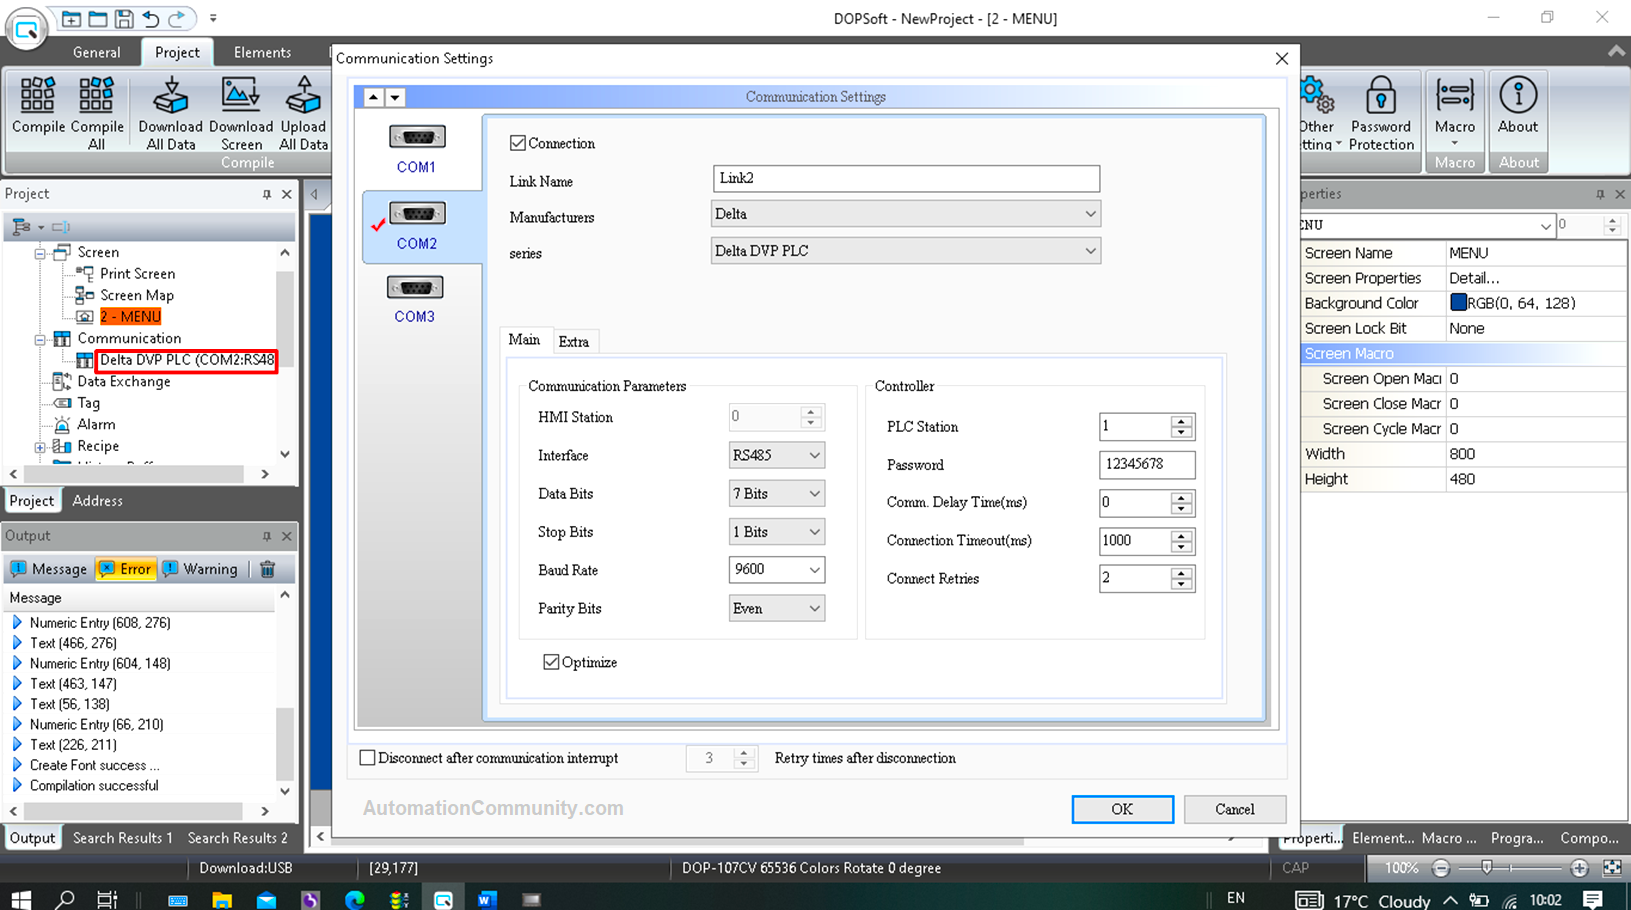Click OK to confirm settings

tap(1122, 809)
